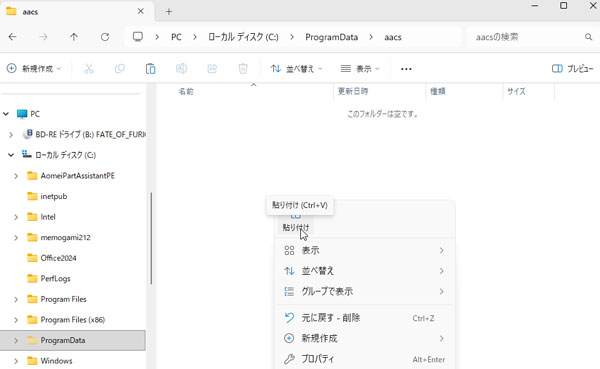Click PC breadcrumb in address bar
The image size is (600, 369).
coord(176,37)
